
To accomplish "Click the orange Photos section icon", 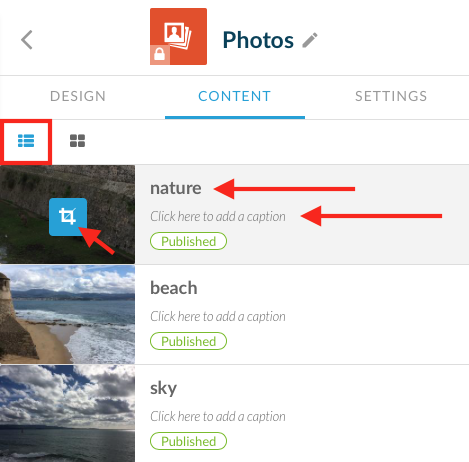I will tap(178, 37).
